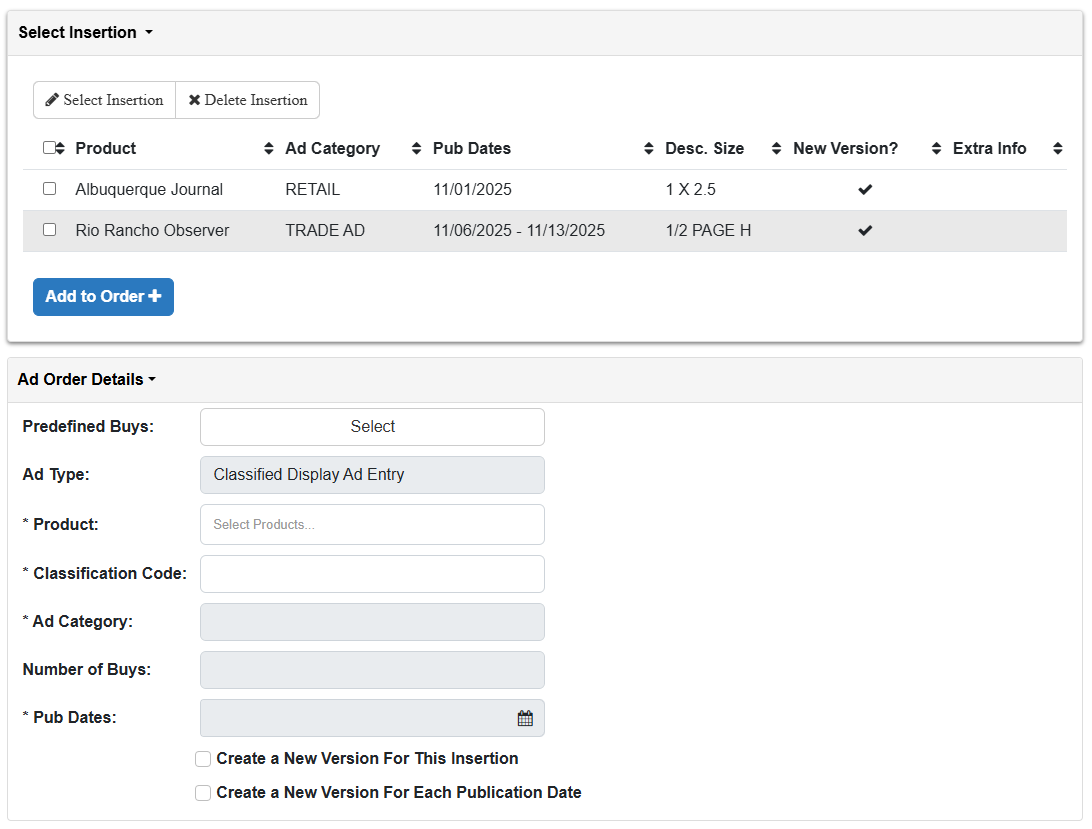Open the Predefined Buys Select dropdown
This screenshot has width=1092, height=829.
pyautogui.click(x=372, y=426)
